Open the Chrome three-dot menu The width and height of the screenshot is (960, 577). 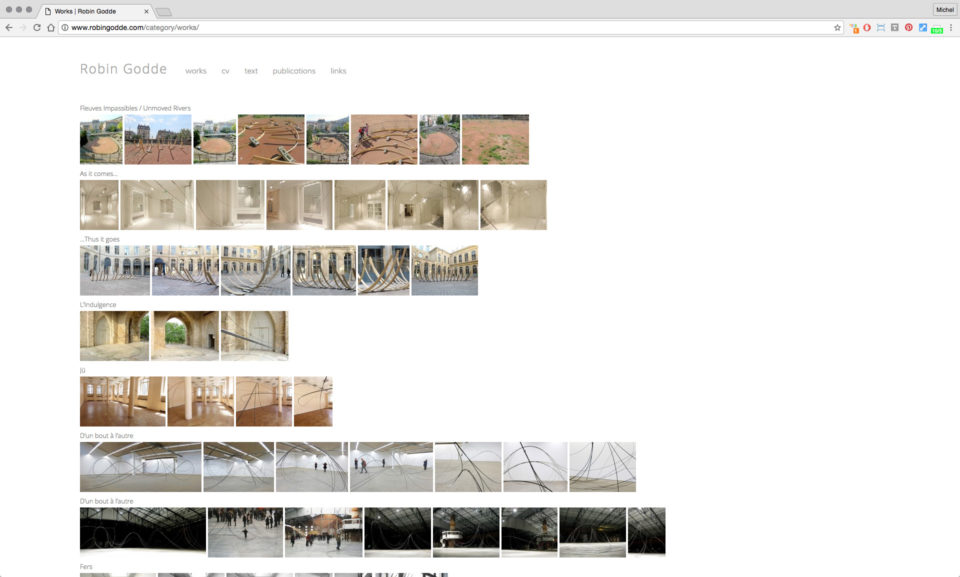[x=951, y=27]
